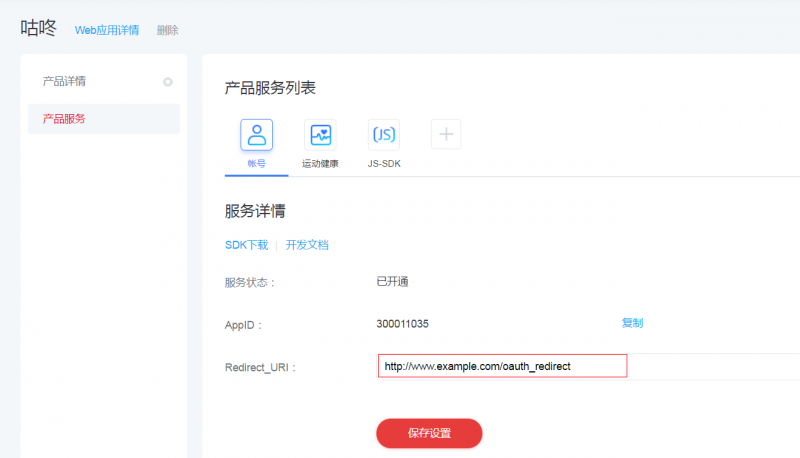Click the icon beside 产品详情
800x458 pixels.
[168, 82]
